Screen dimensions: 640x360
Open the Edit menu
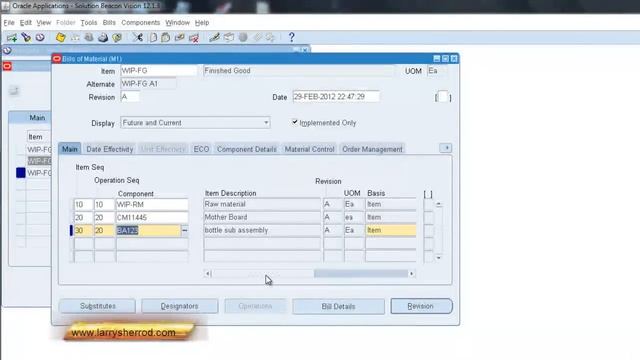coord(26,23)
